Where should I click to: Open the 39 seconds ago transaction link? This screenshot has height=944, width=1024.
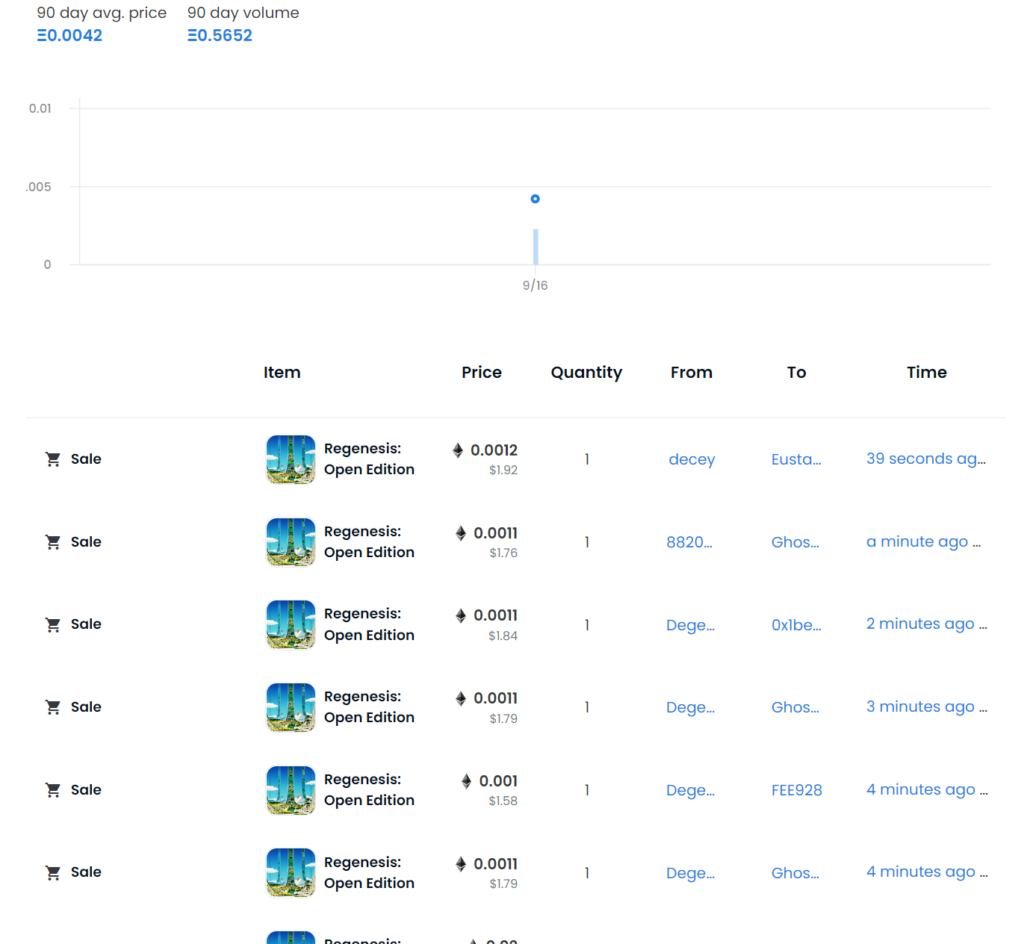[x=925, y=459]
